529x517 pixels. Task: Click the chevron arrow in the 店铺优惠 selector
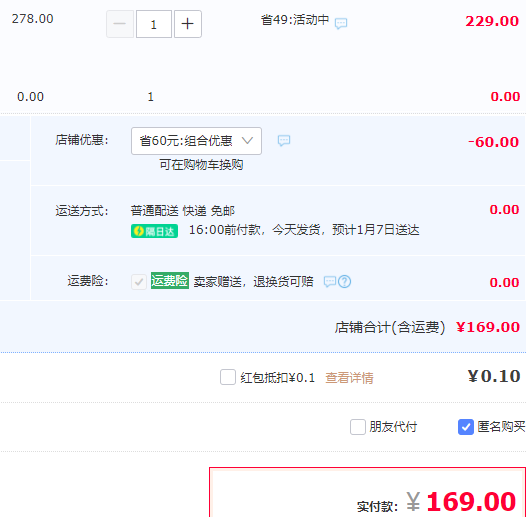(247, 140)
